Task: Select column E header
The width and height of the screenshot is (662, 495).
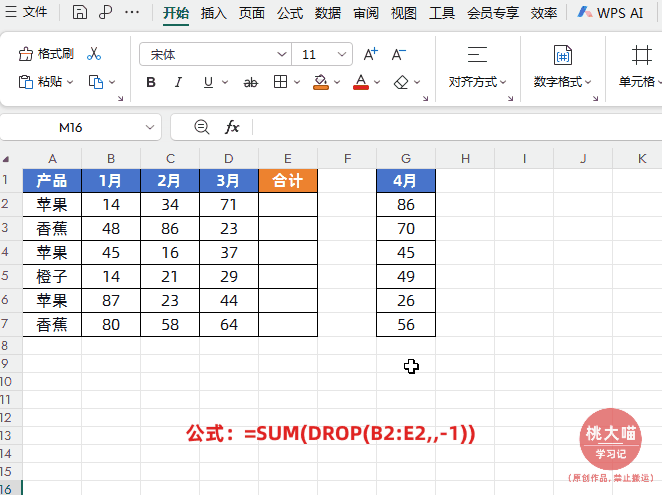Action: (288, 159)
